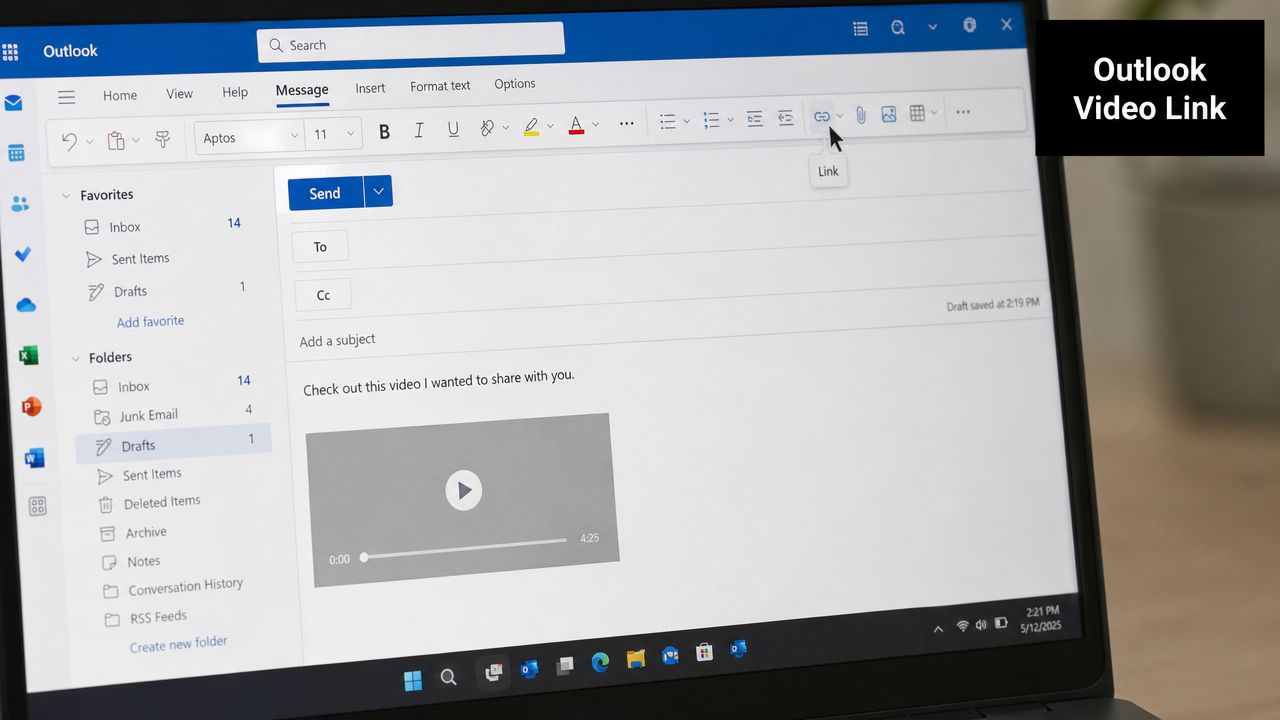The height and width of the screenshot is (720, 1280).
Task: Toggle bold formatting
Action: (x=384, y=132)
